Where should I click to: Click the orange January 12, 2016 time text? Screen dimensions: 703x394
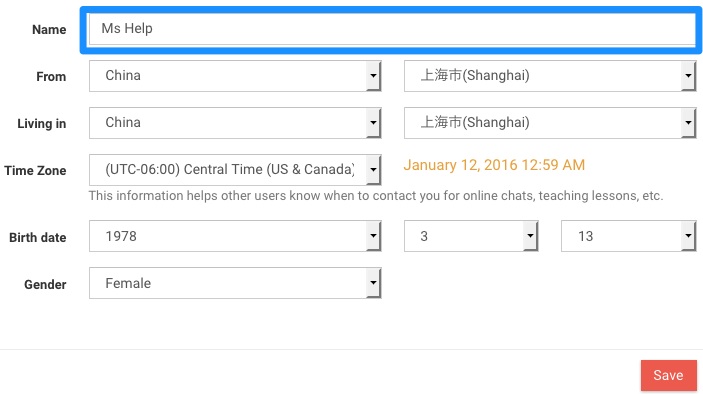click(x=494, y=165)
